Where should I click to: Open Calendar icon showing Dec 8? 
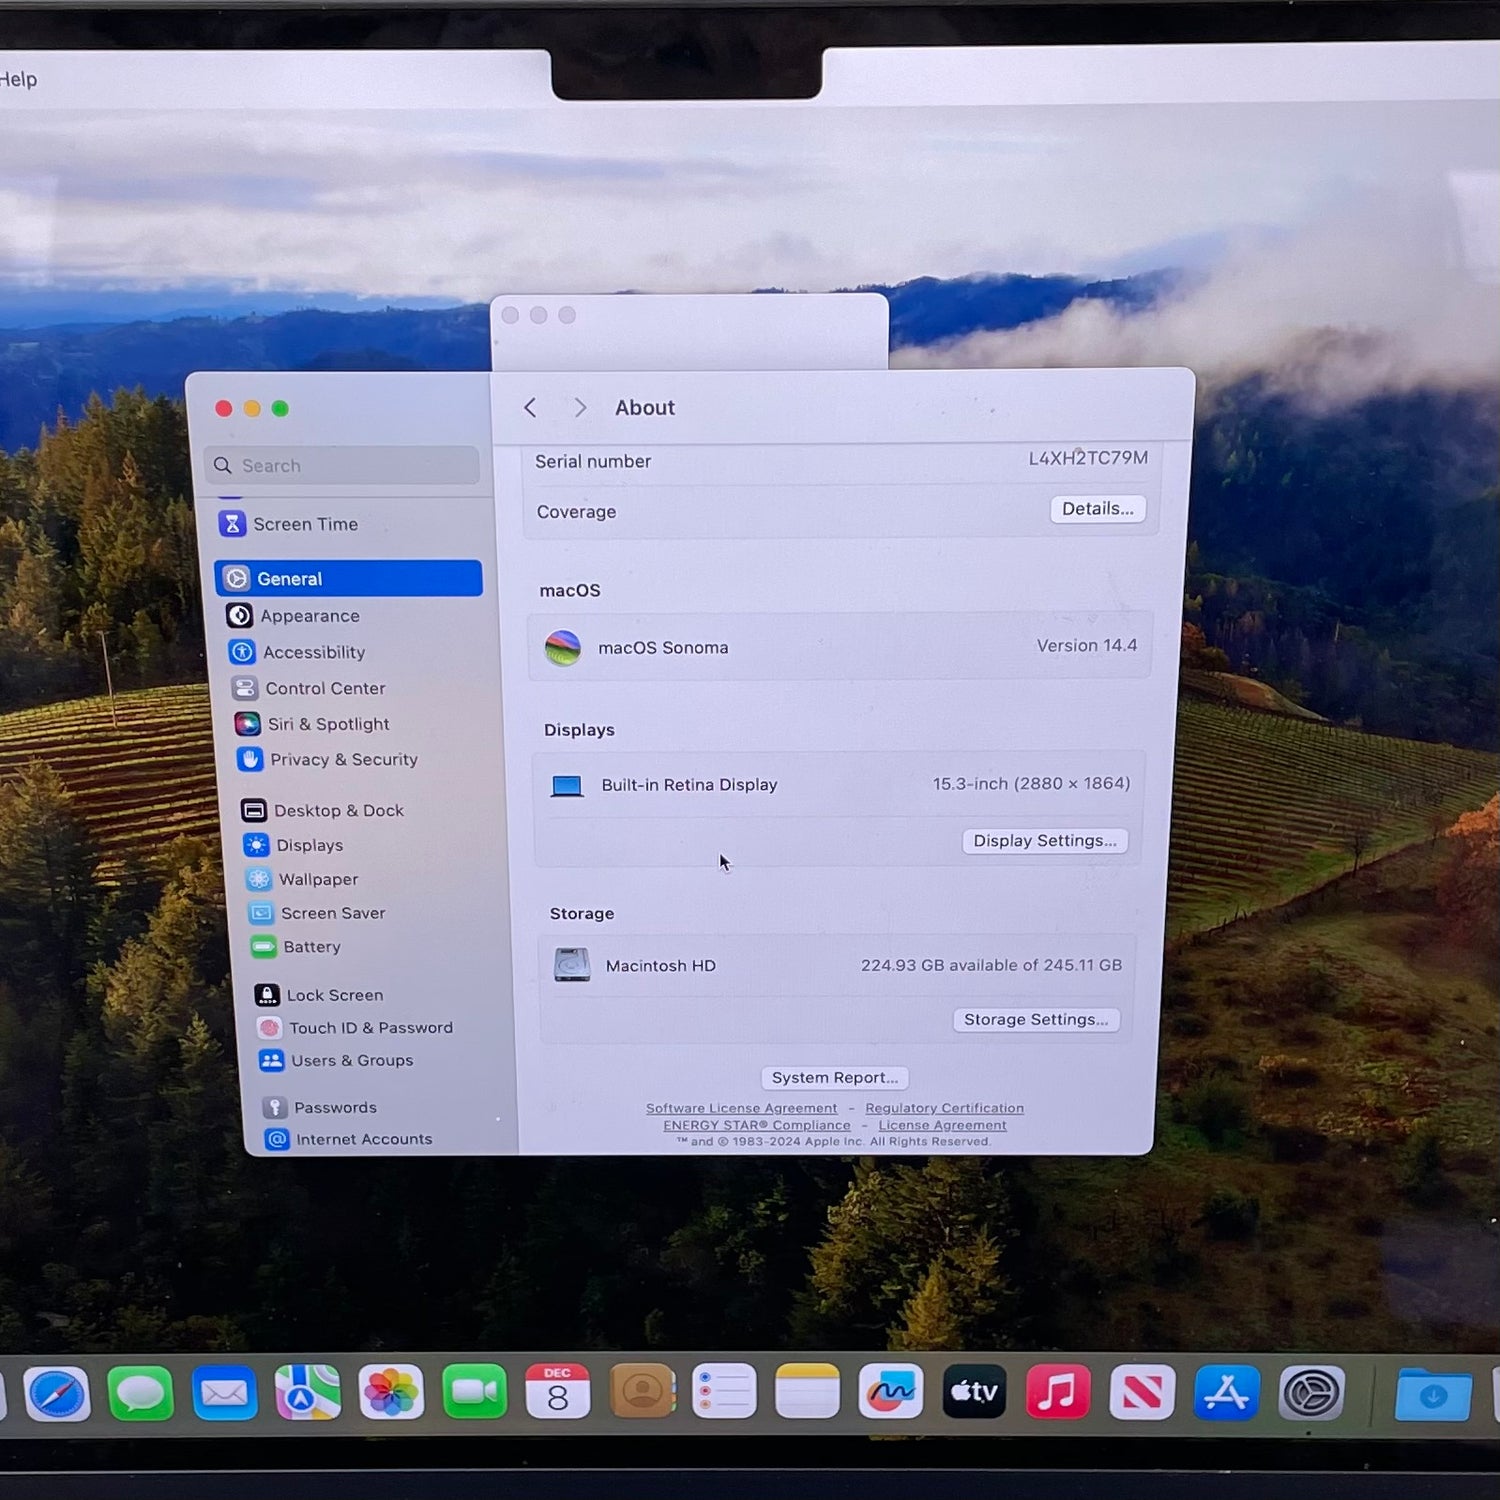(x=557, y=1392)
